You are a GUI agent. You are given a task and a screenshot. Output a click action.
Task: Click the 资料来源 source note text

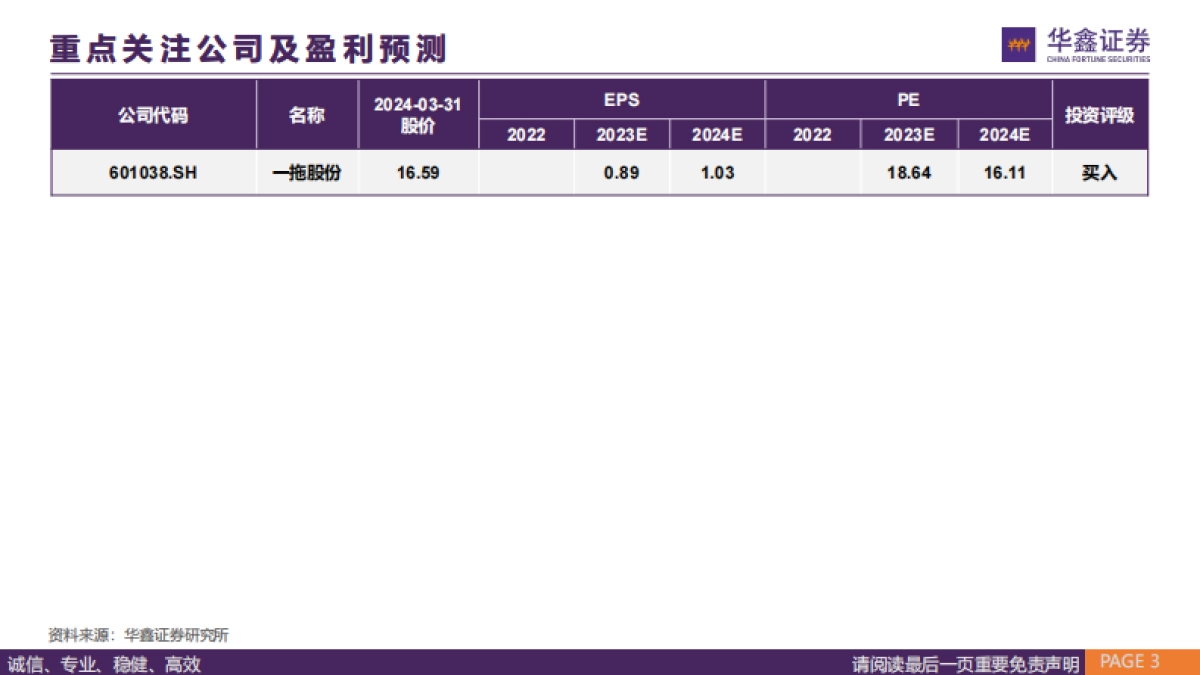[140, 632]
